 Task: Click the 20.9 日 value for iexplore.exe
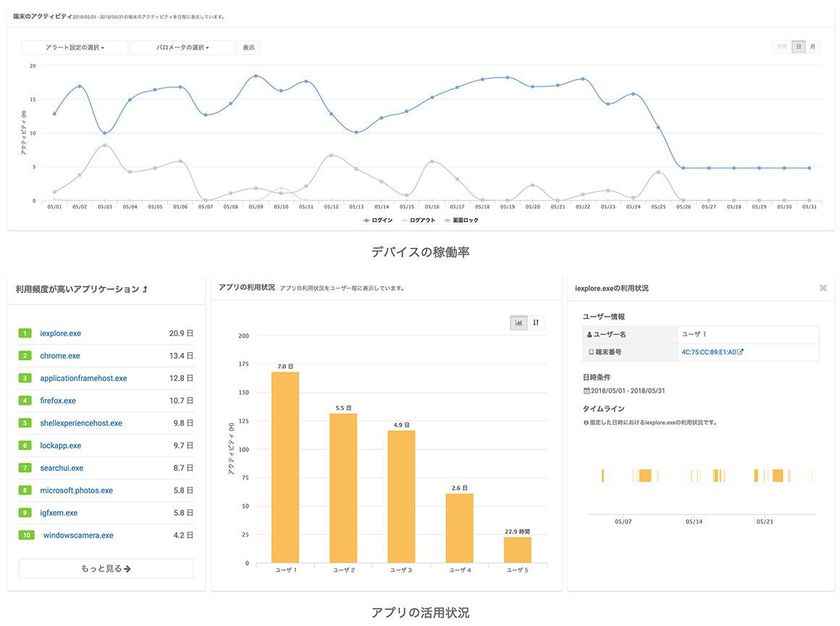pyautogui.click(x=181, y=333)
